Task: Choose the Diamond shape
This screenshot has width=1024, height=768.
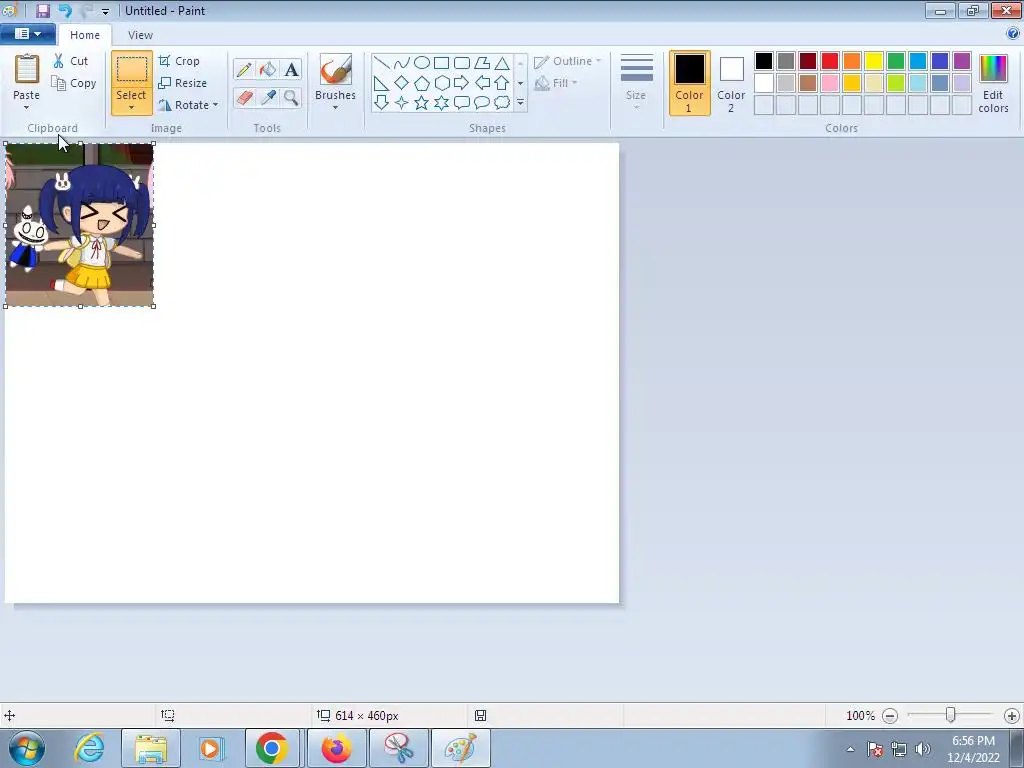Action: (402, 83)
